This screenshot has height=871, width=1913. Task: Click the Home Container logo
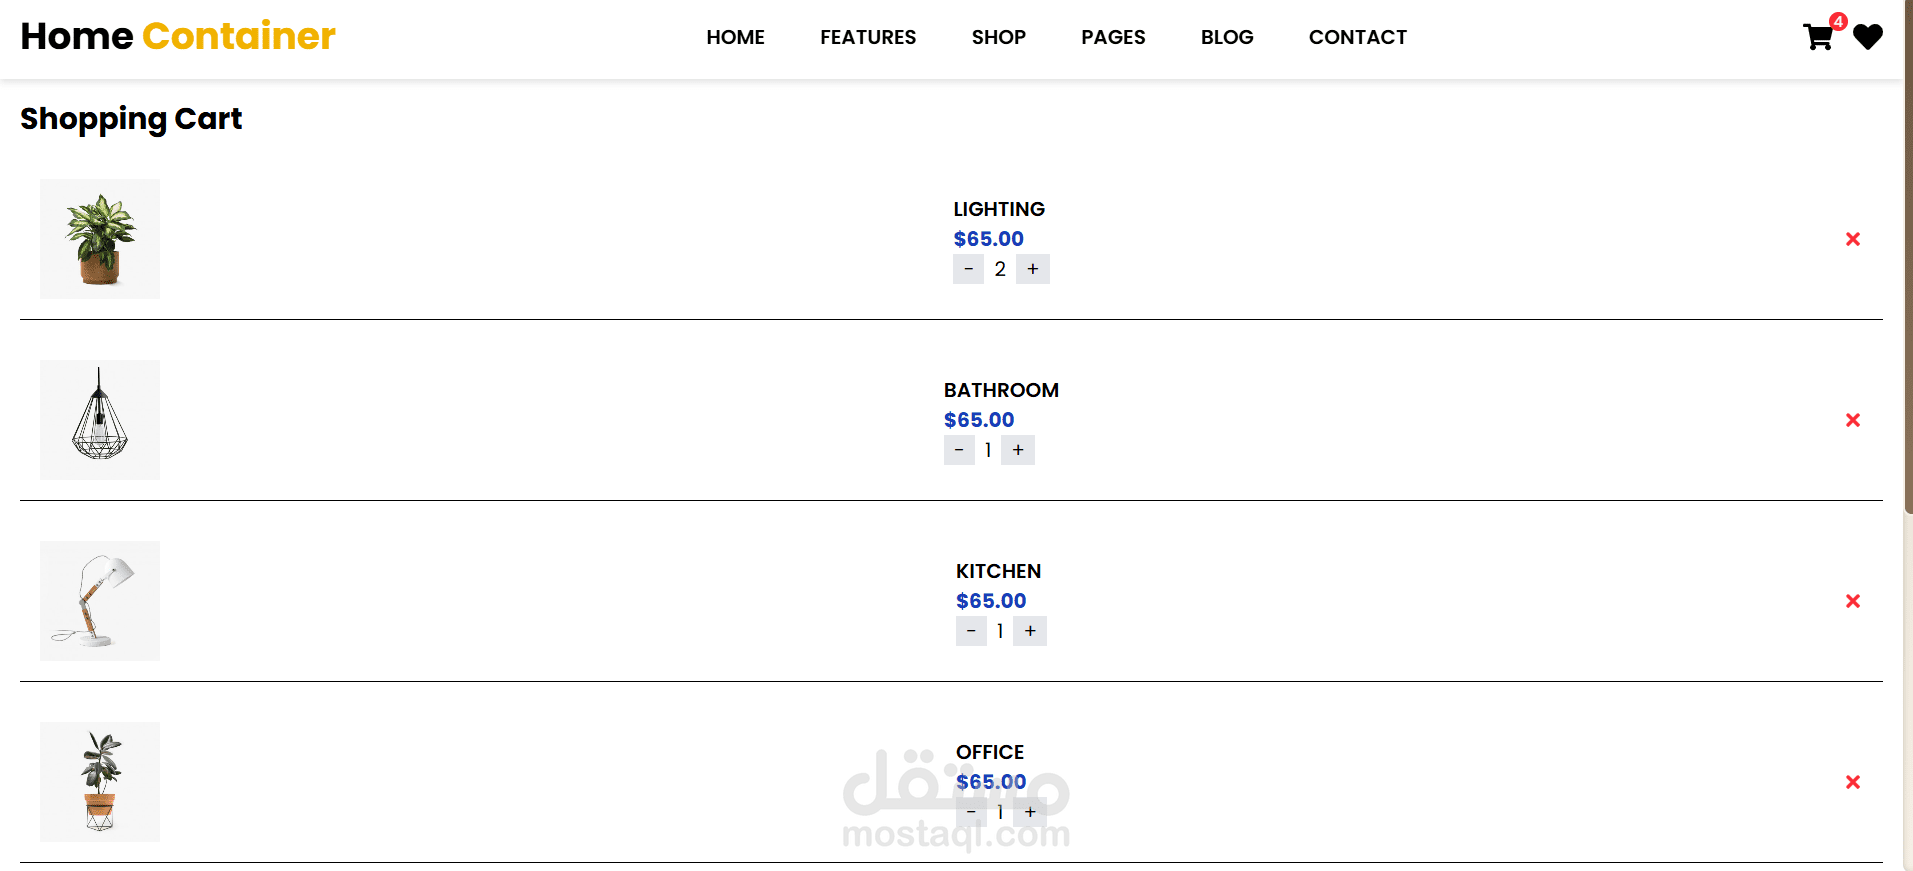click(x=178, y=36)
